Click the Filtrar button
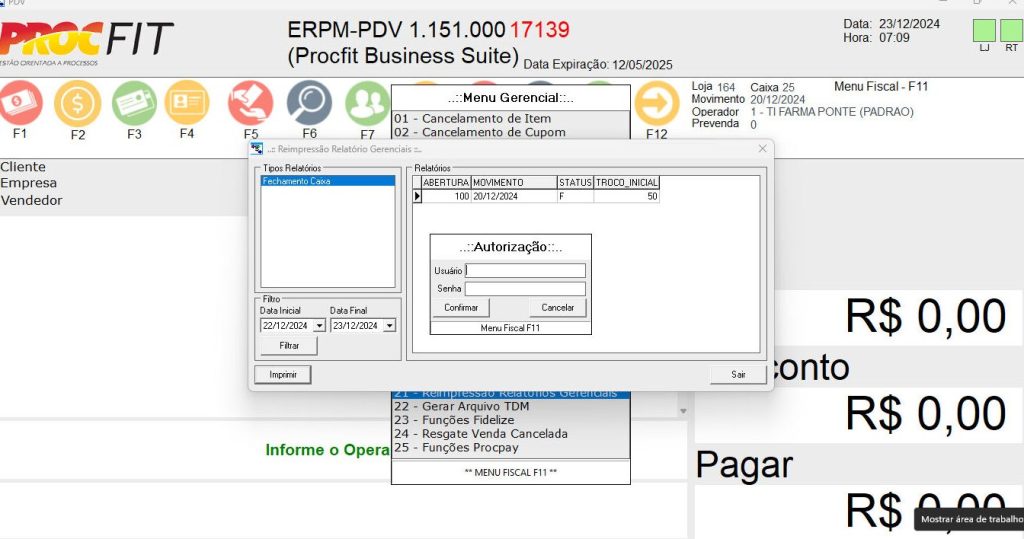 (x=289, y=346)
